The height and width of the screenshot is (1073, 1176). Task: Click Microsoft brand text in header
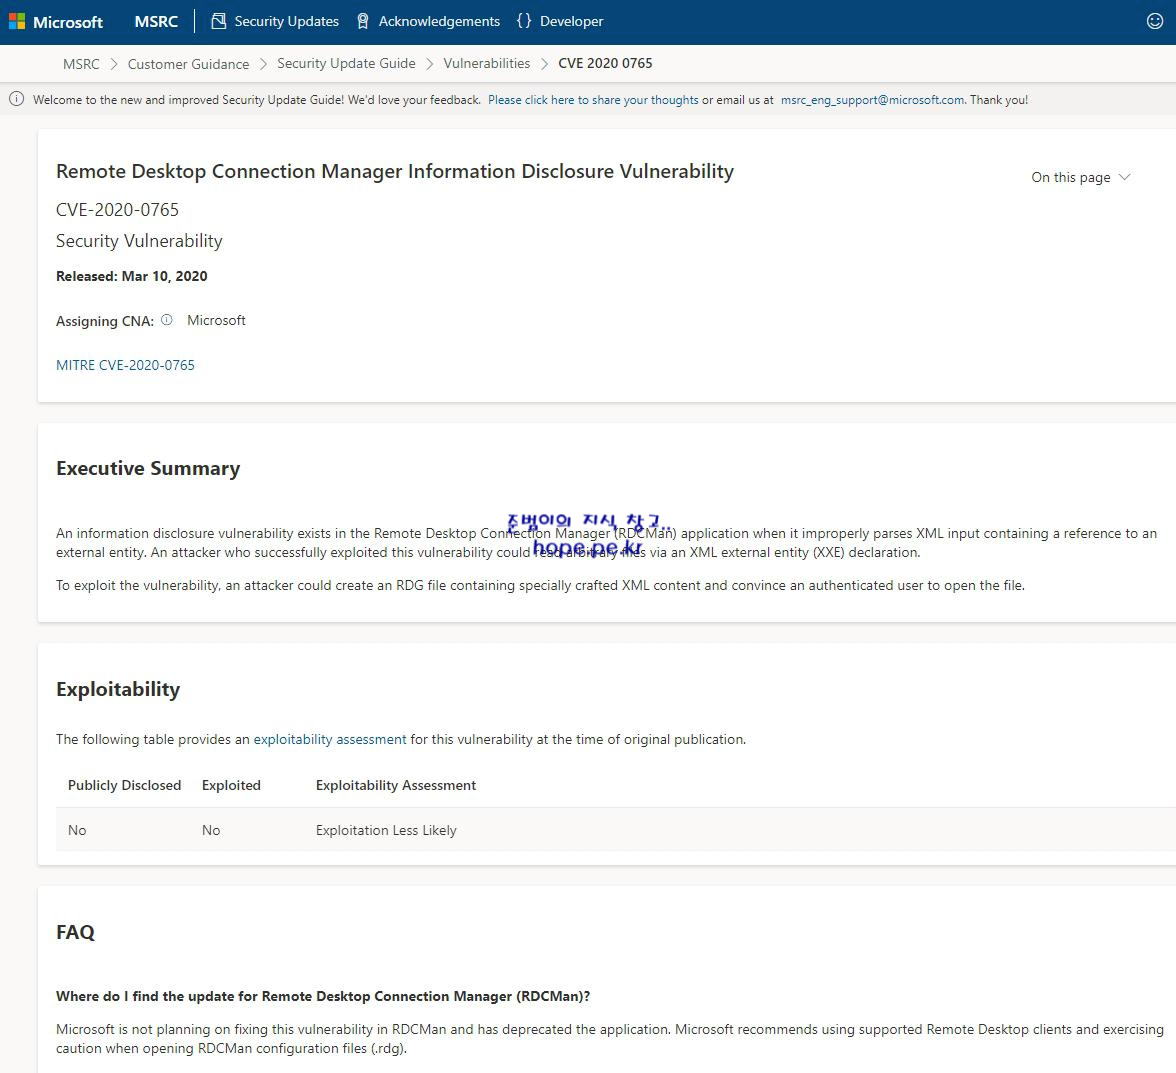pos(68,22)
